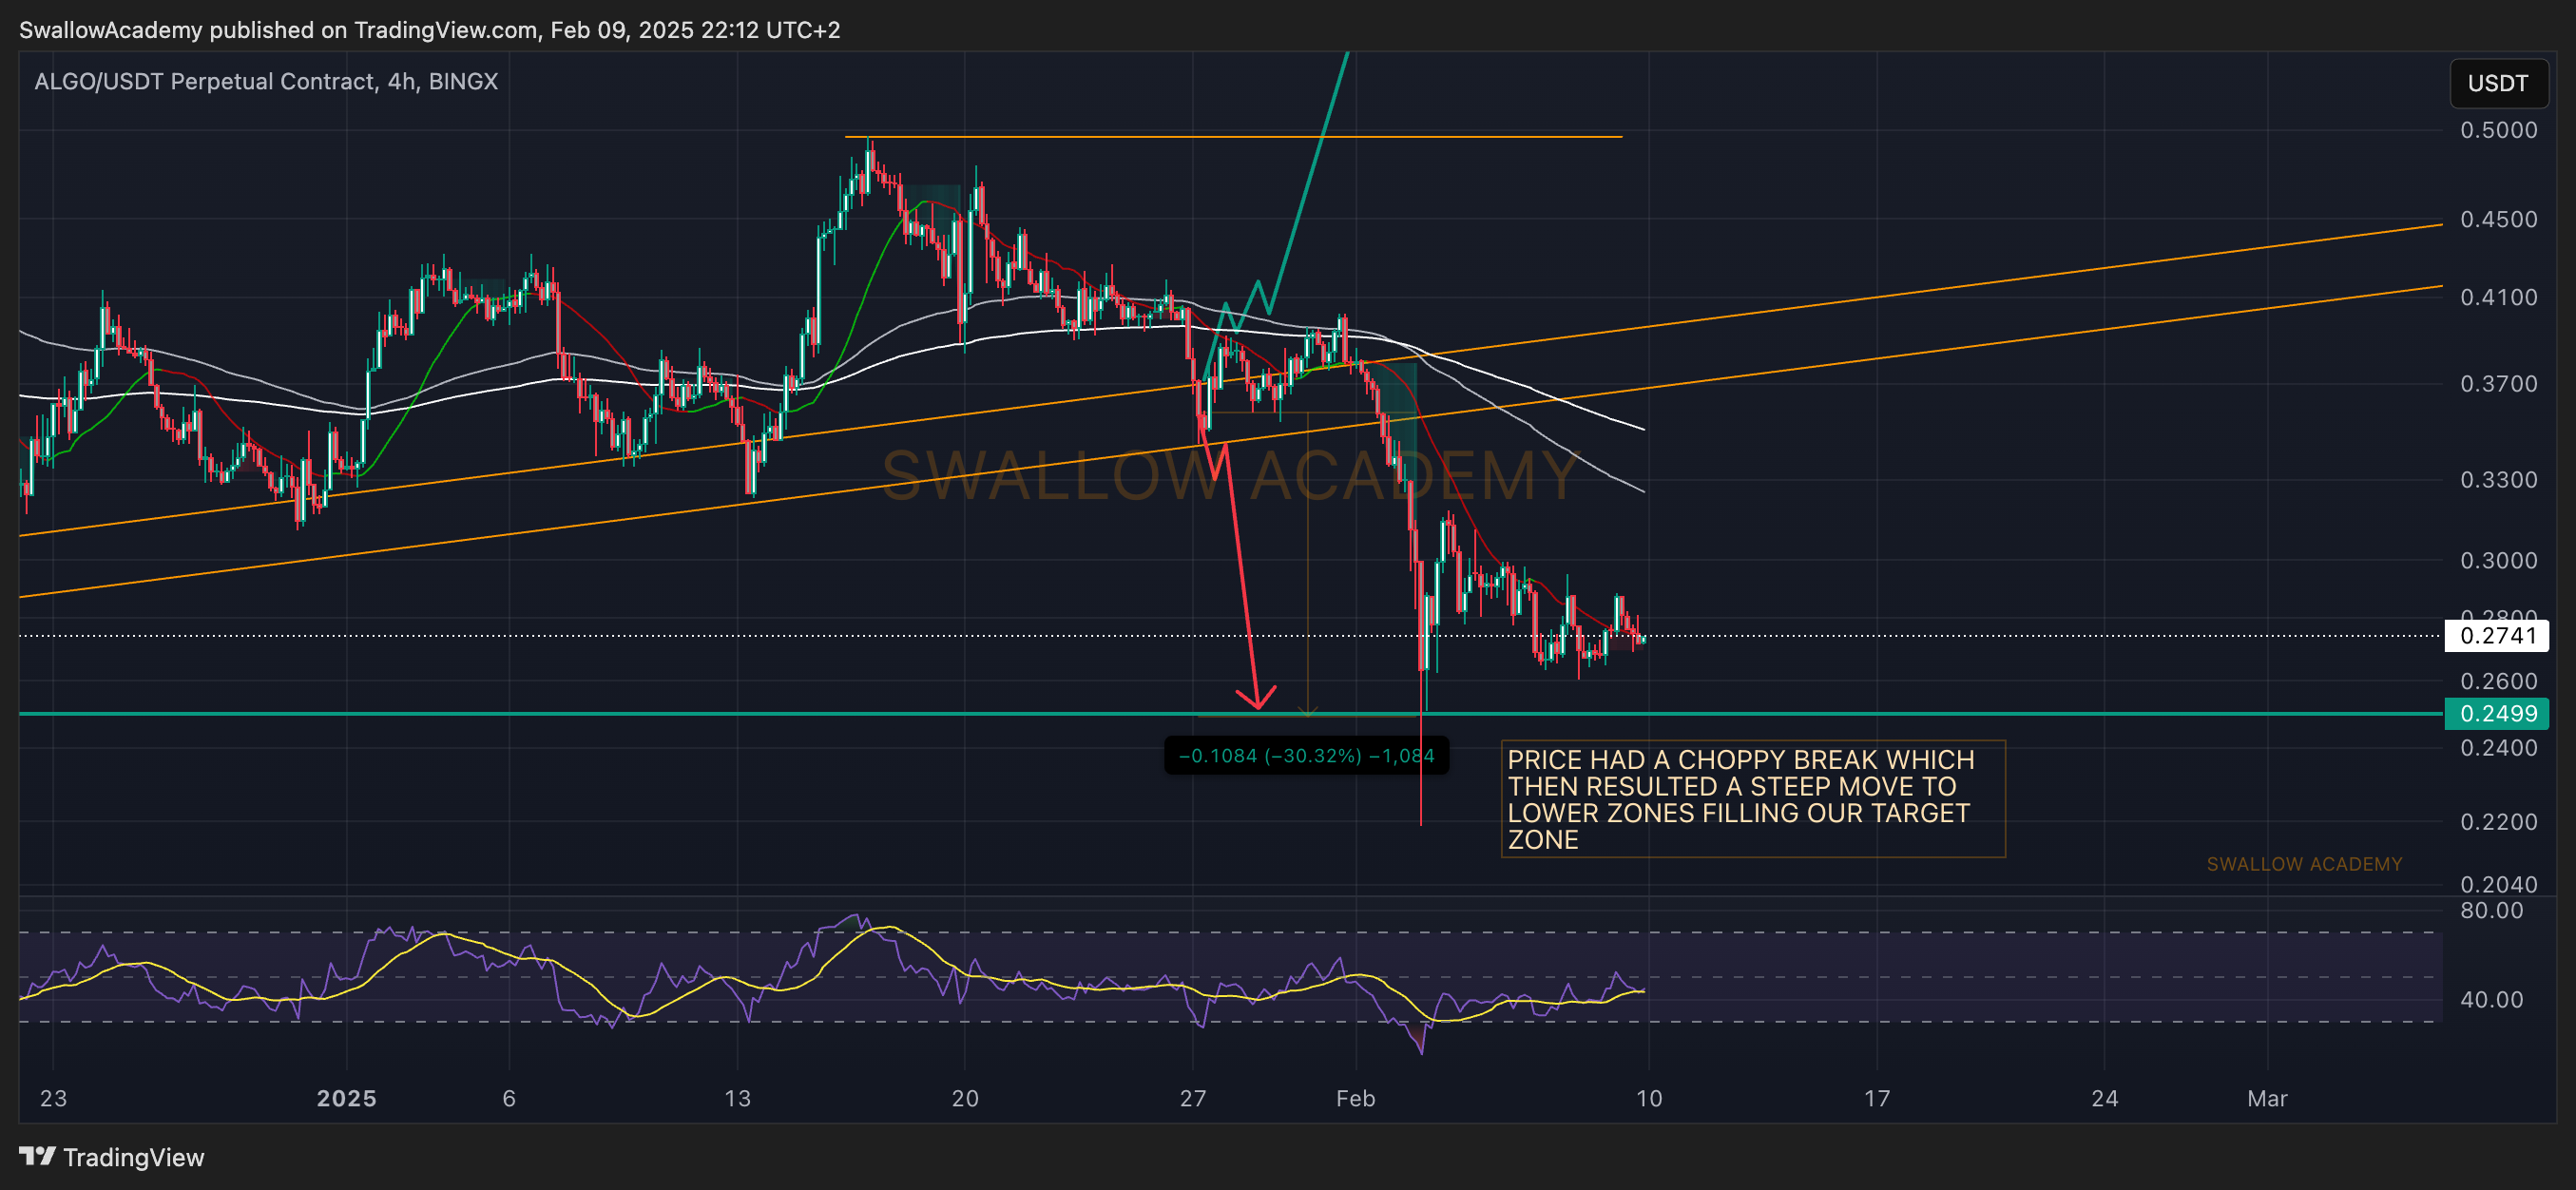Click the 2025 label on time axis
The image size is (2576, 1190).
346,1098
